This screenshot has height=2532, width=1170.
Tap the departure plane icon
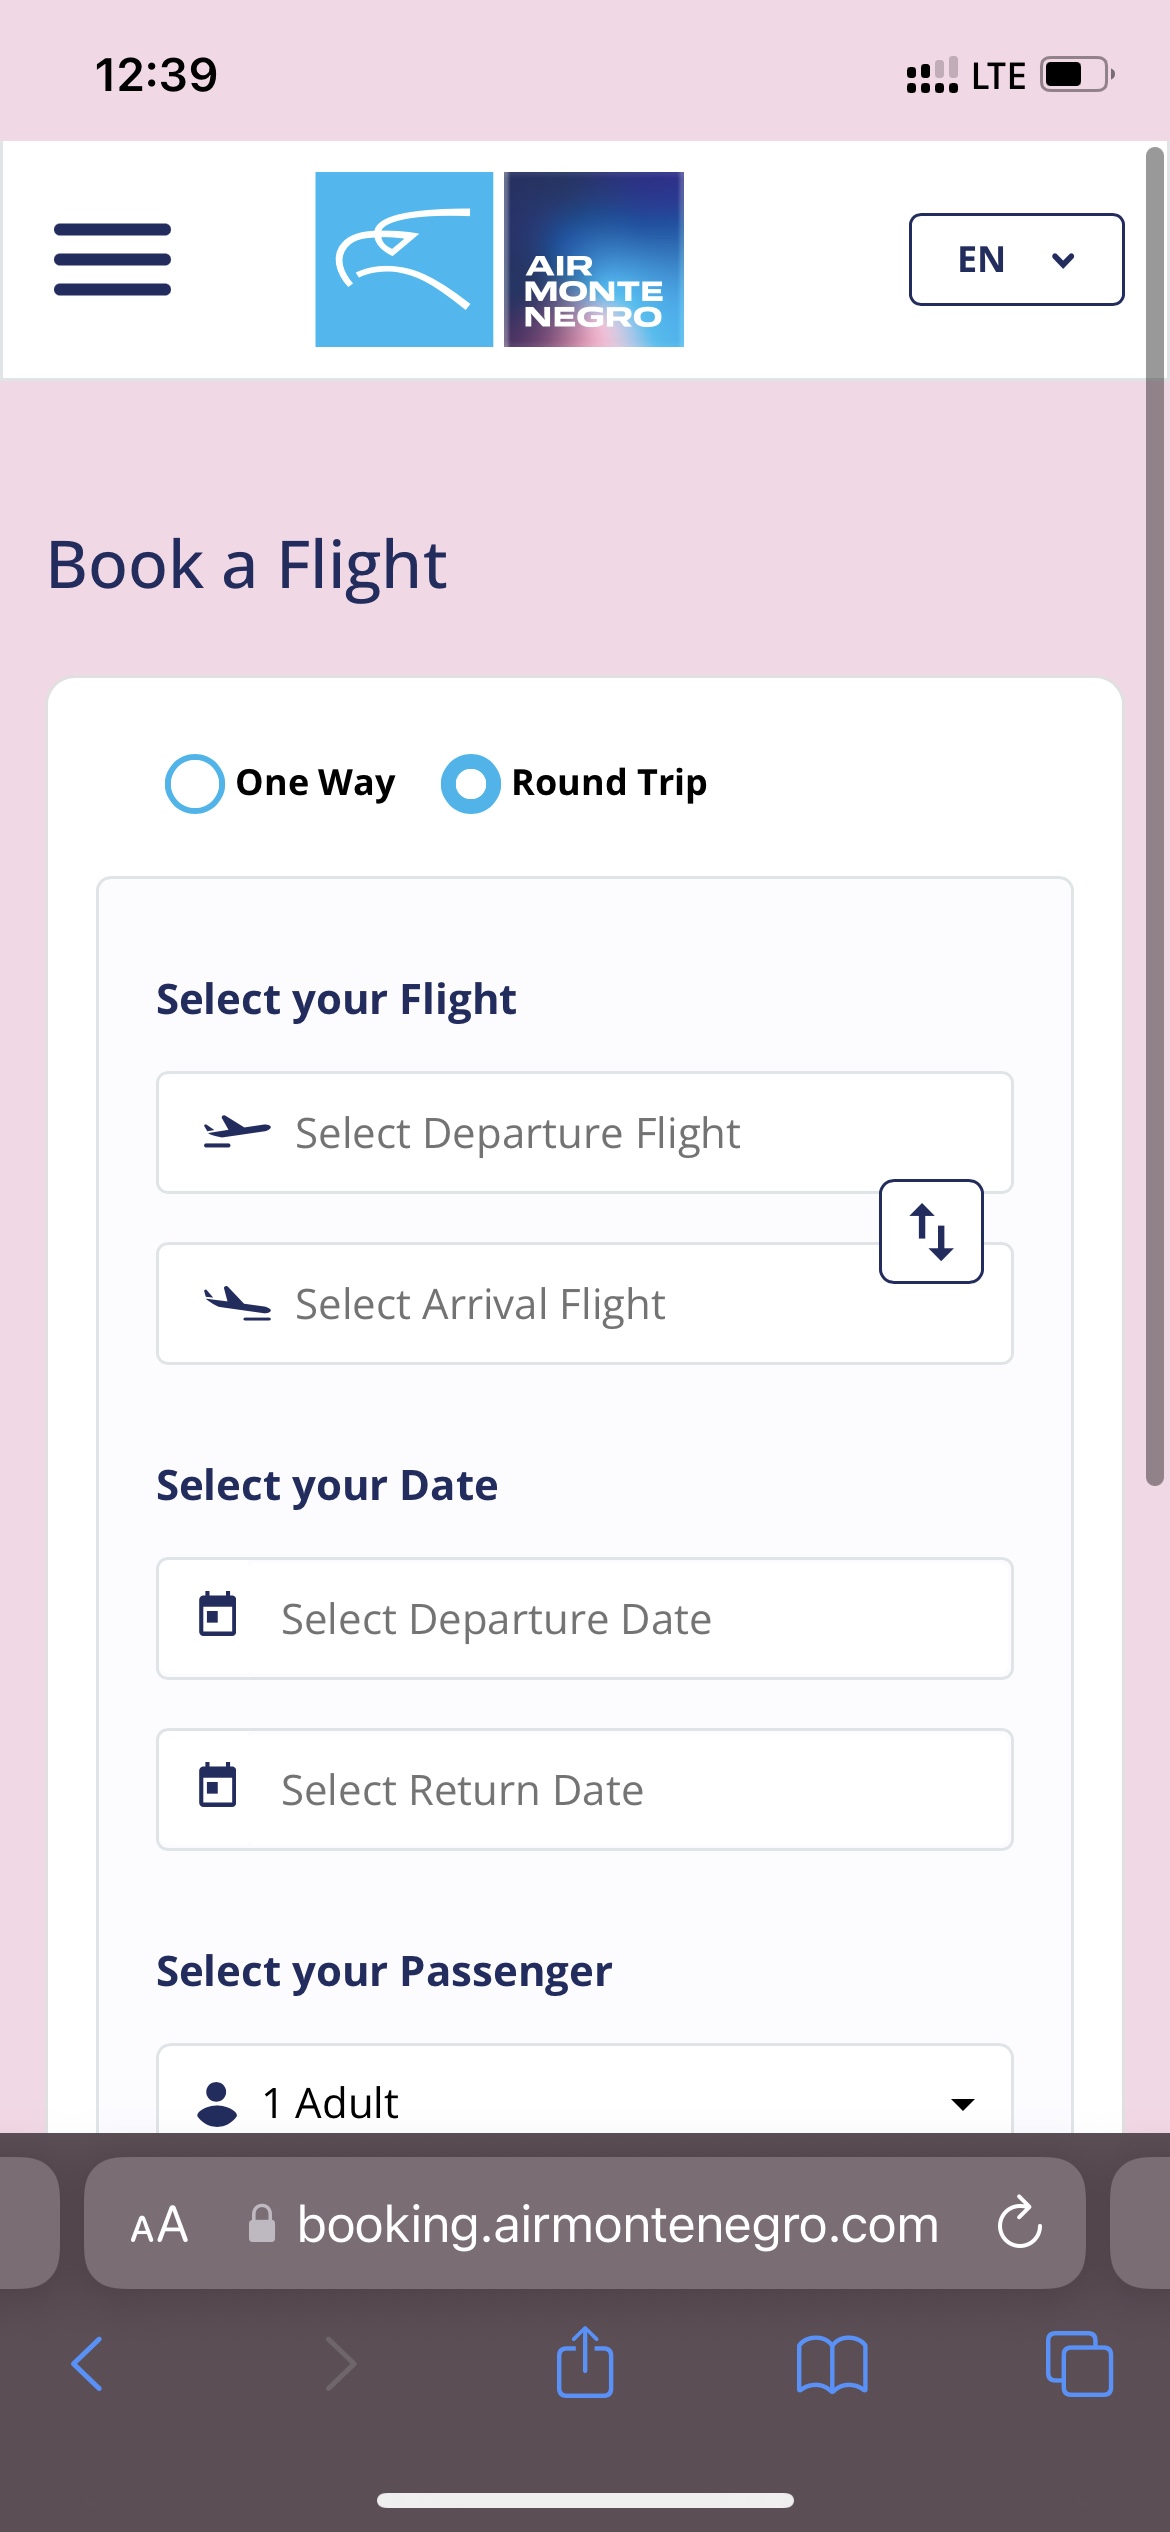(237, 1132)
